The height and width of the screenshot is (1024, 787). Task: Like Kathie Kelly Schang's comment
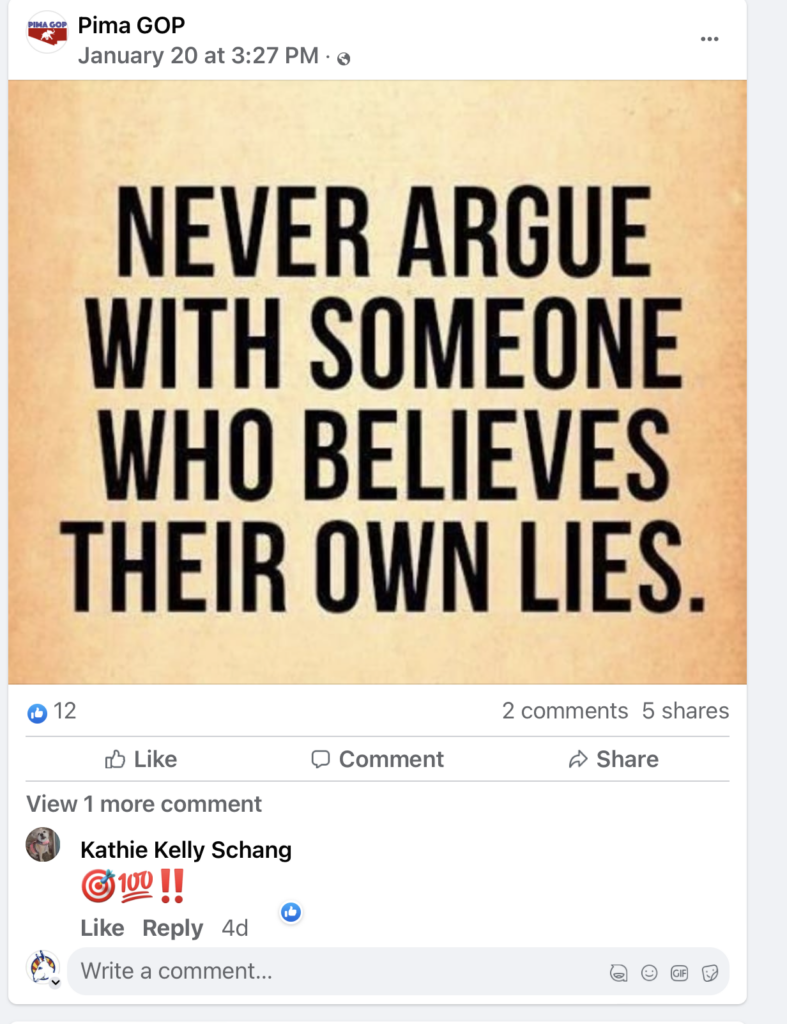[x=102, y=927]
